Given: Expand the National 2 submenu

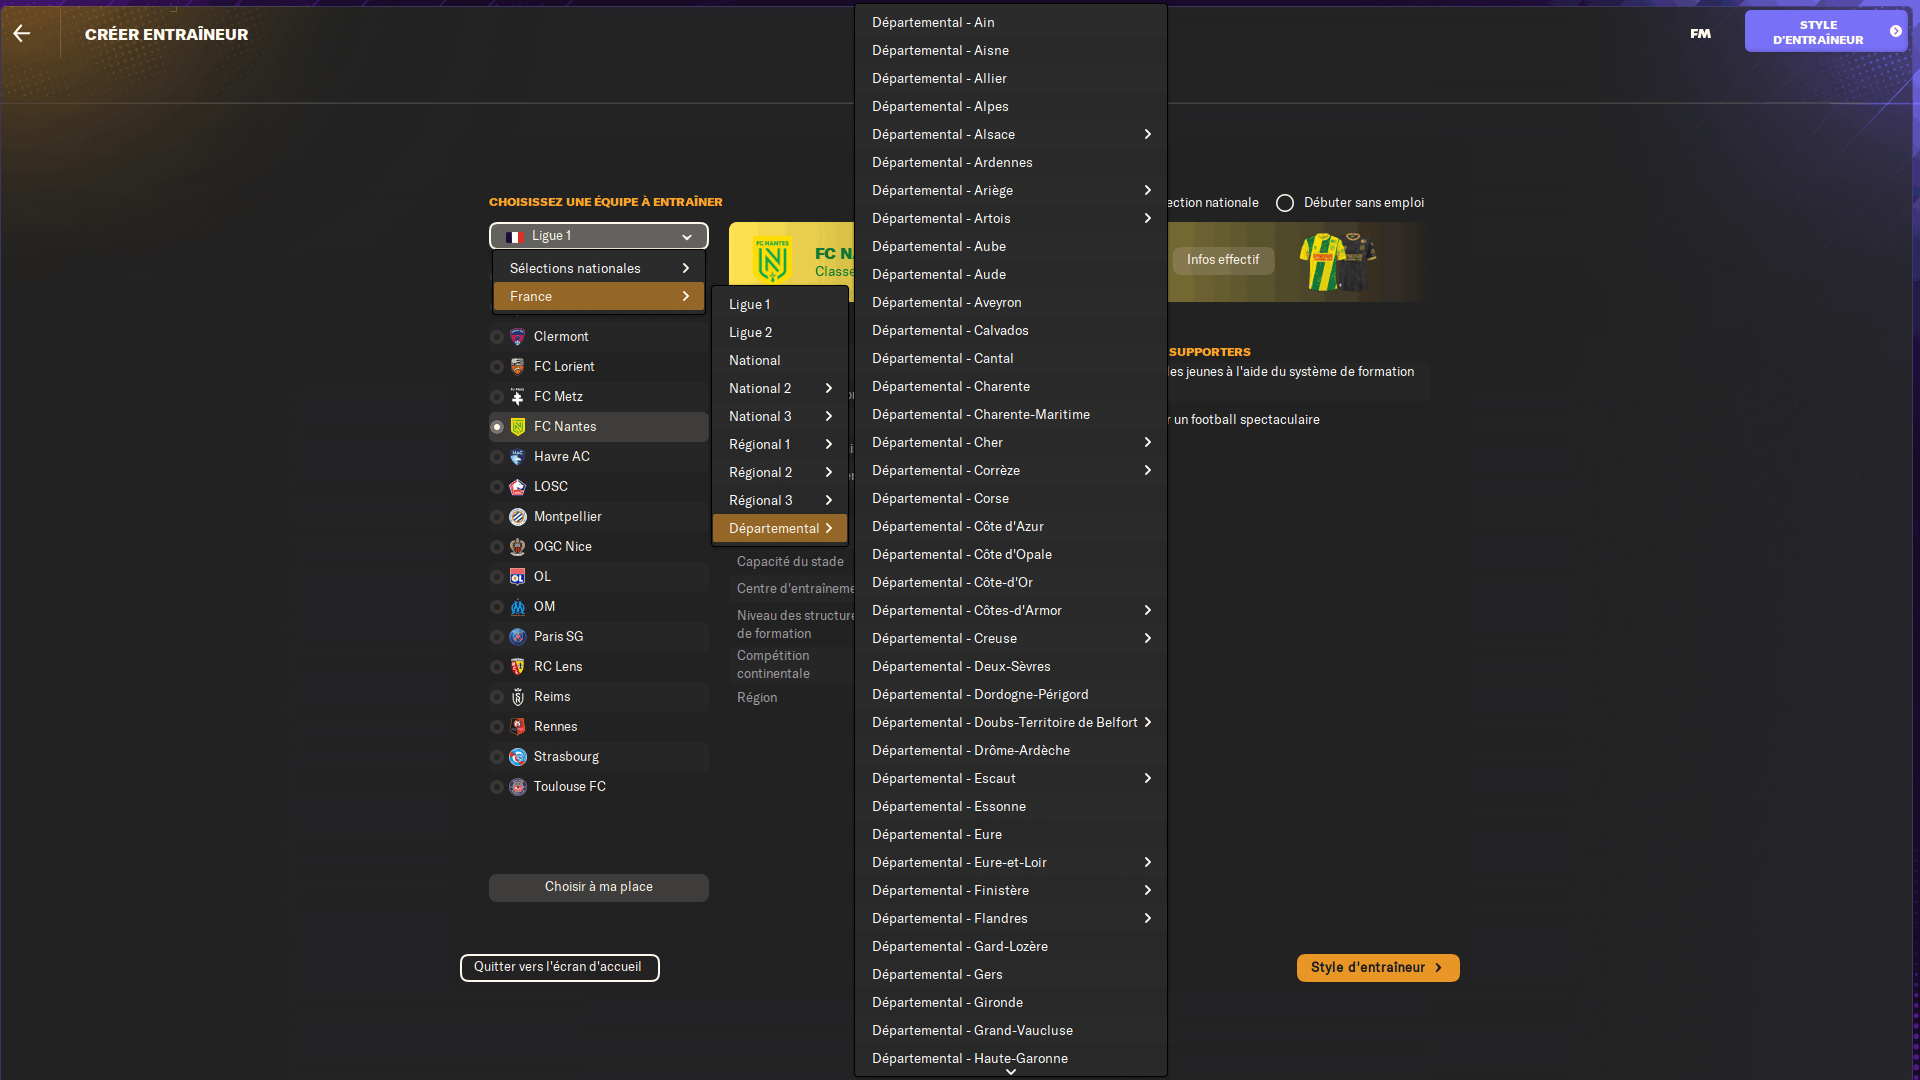Looking at the screenshot, I should [779, 388].
